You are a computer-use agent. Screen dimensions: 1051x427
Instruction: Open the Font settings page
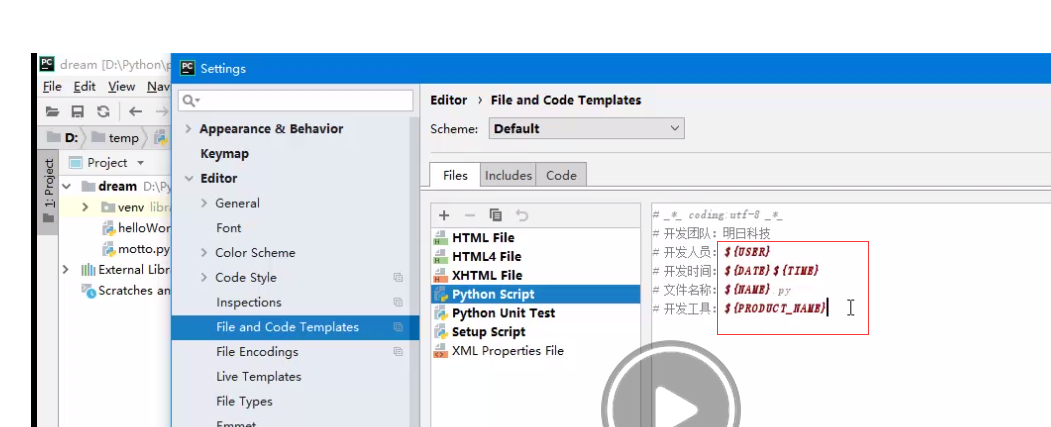229,228
